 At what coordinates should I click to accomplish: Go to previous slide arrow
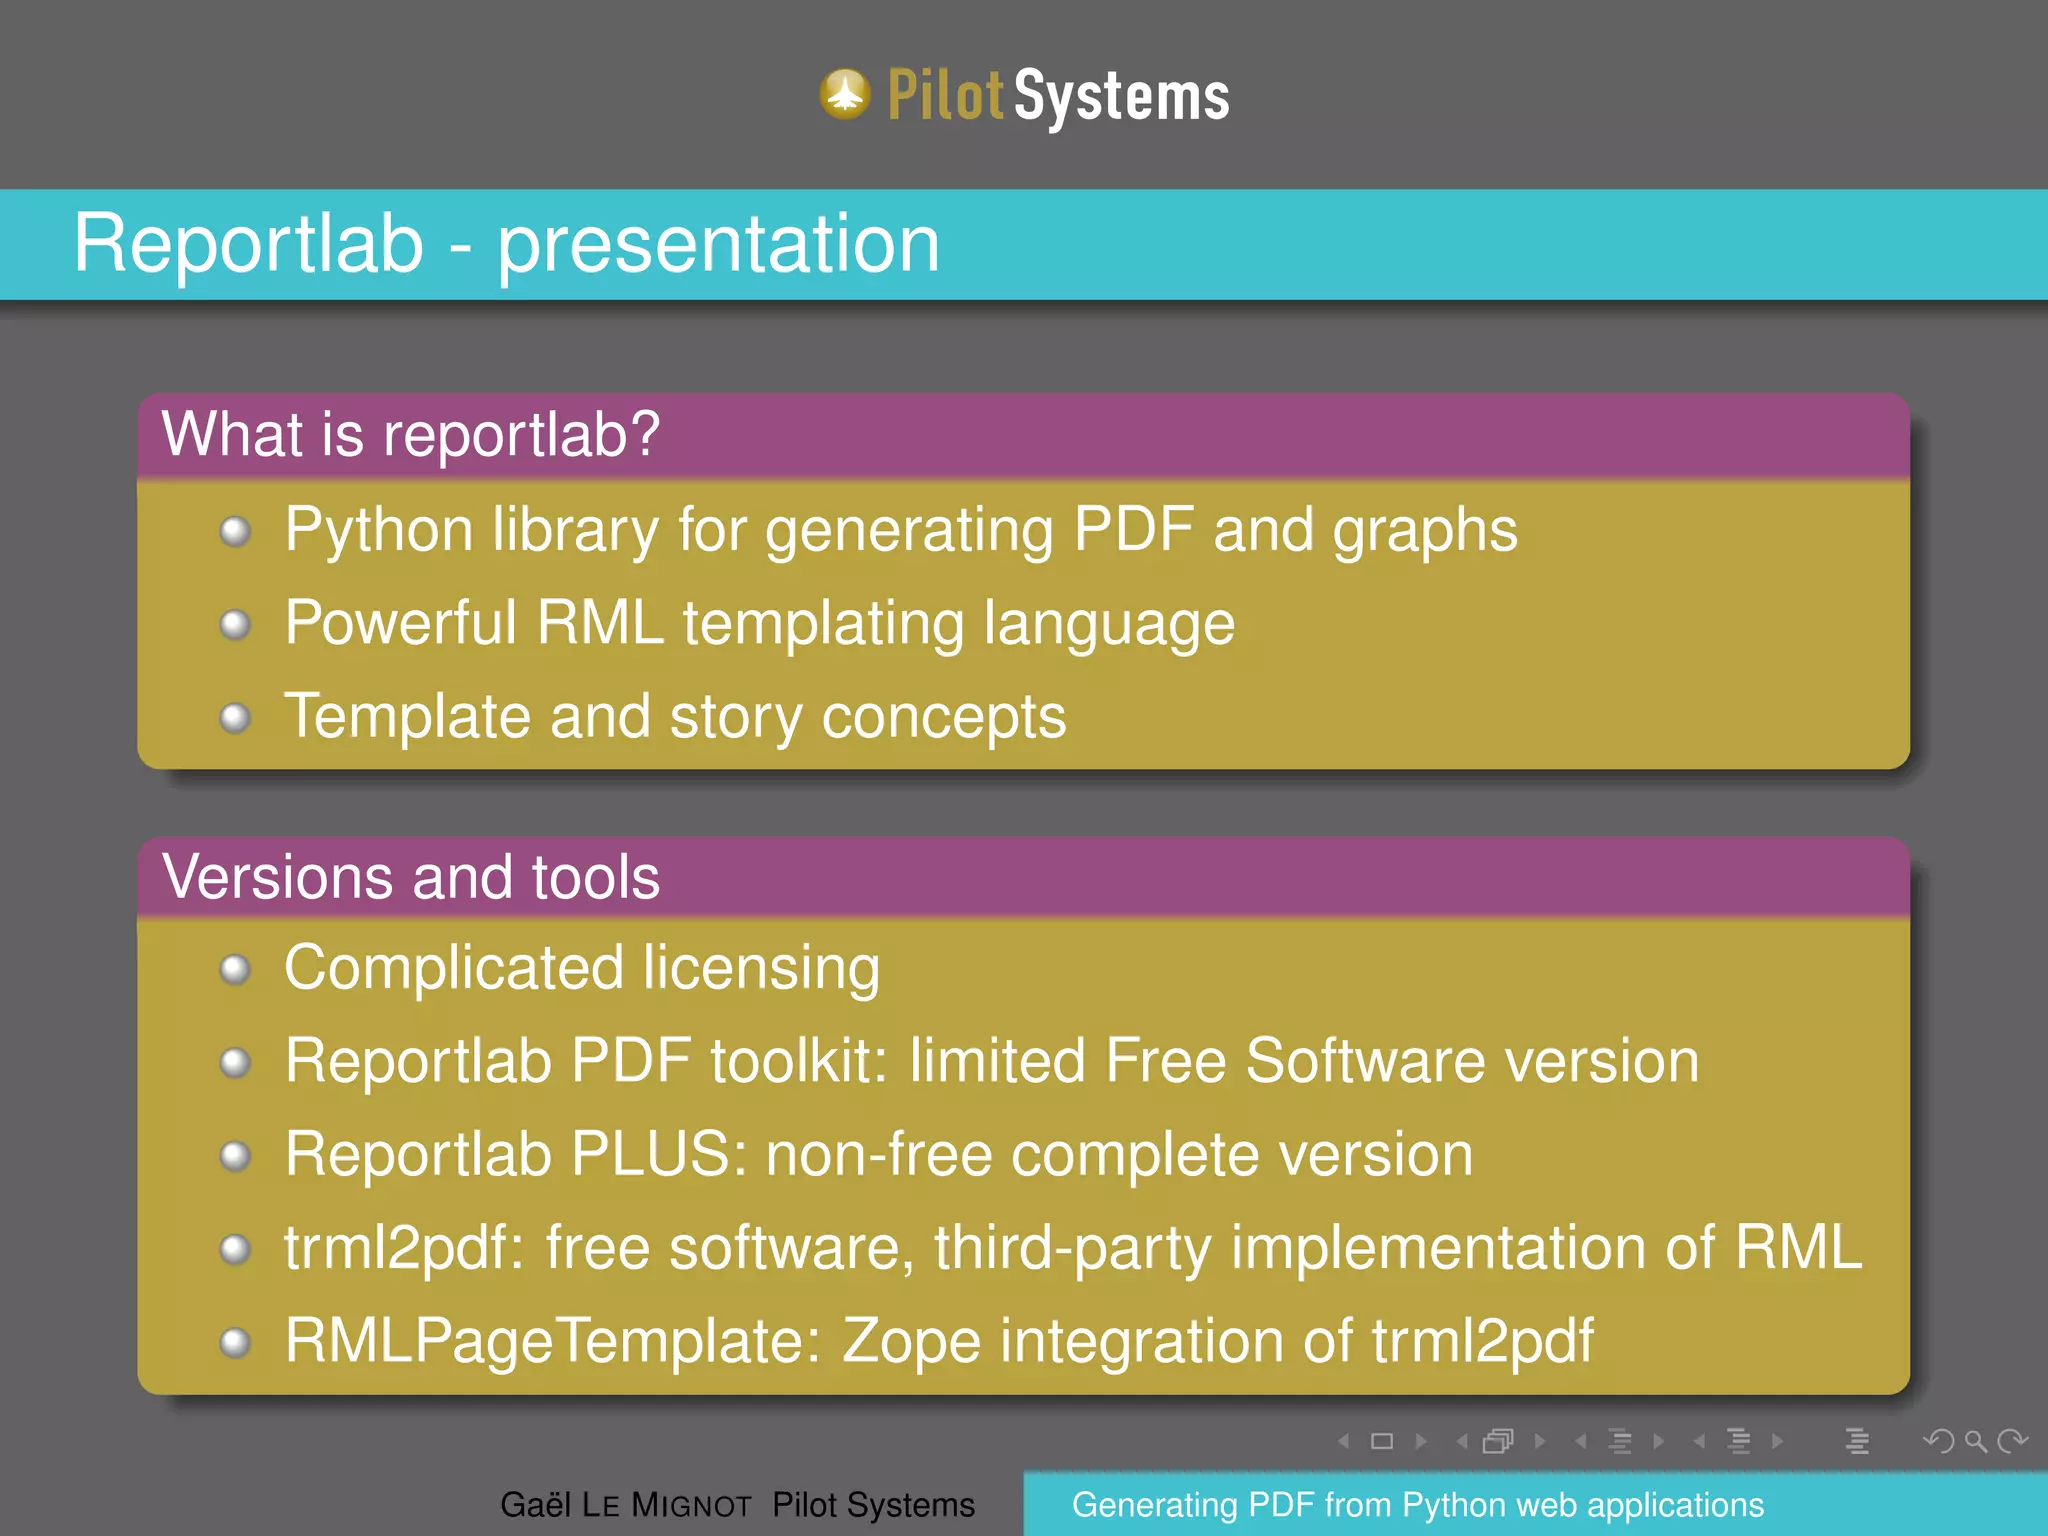pyautogui.click(x=1344, y=1441)
